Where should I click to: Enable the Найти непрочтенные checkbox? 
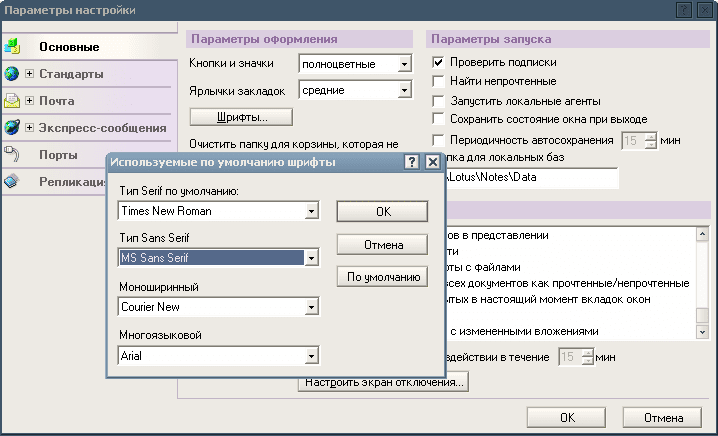pyautogui.click(x=438, y=82)
